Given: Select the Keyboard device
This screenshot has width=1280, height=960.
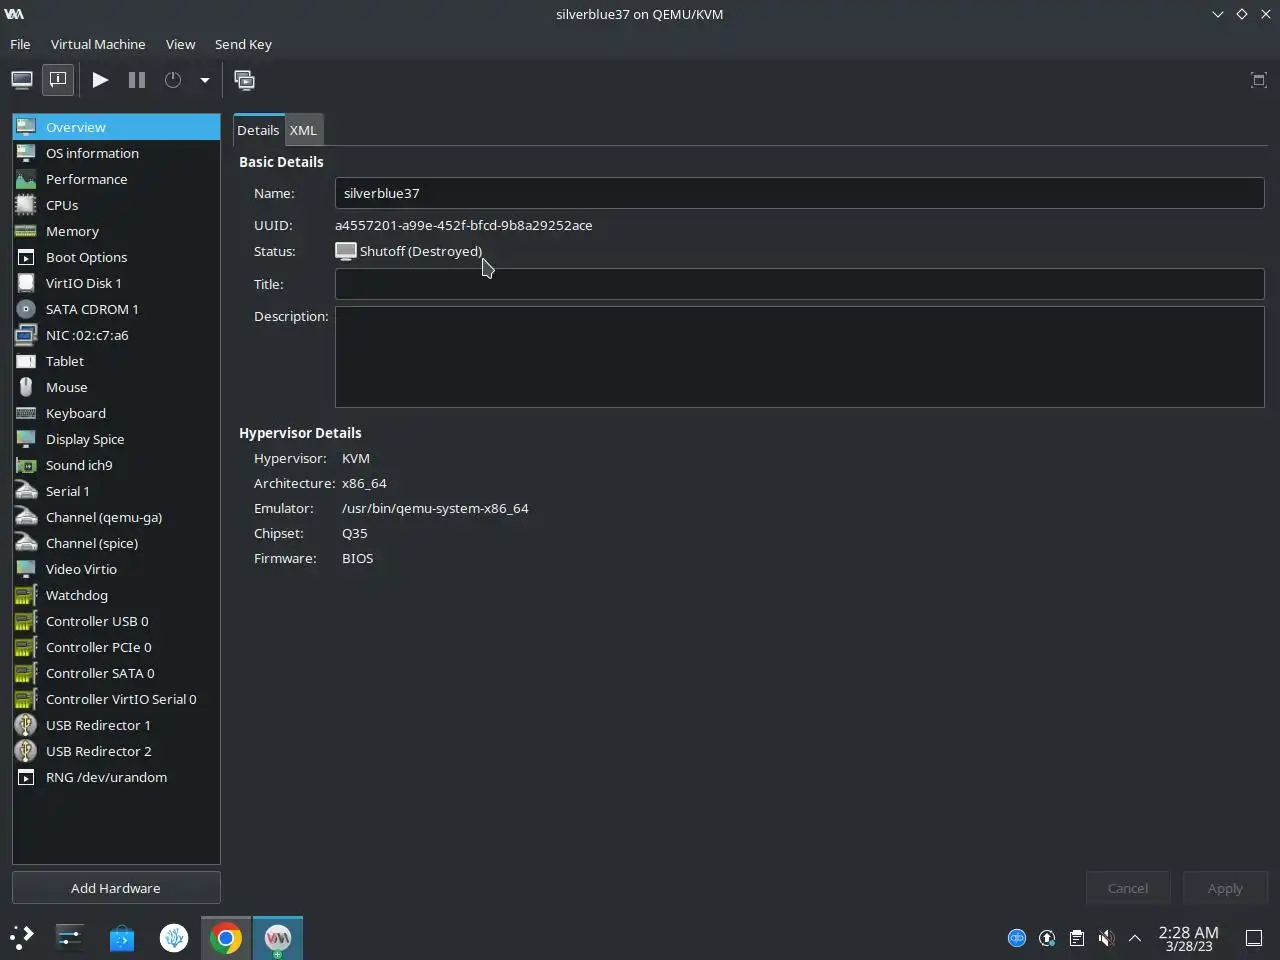Looking at the screenshot, I should click(116, 413).
